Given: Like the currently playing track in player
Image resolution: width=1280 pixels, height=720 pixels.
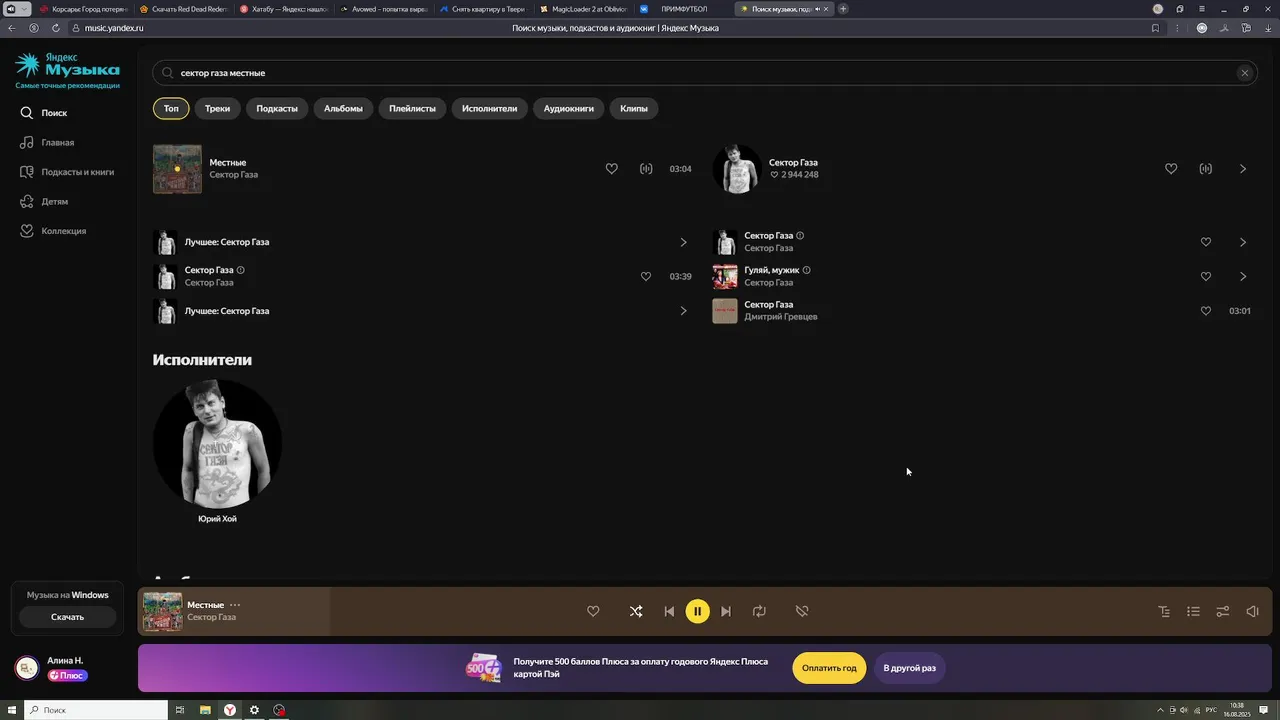Looking at the screenshot, I should coord(593,611).
